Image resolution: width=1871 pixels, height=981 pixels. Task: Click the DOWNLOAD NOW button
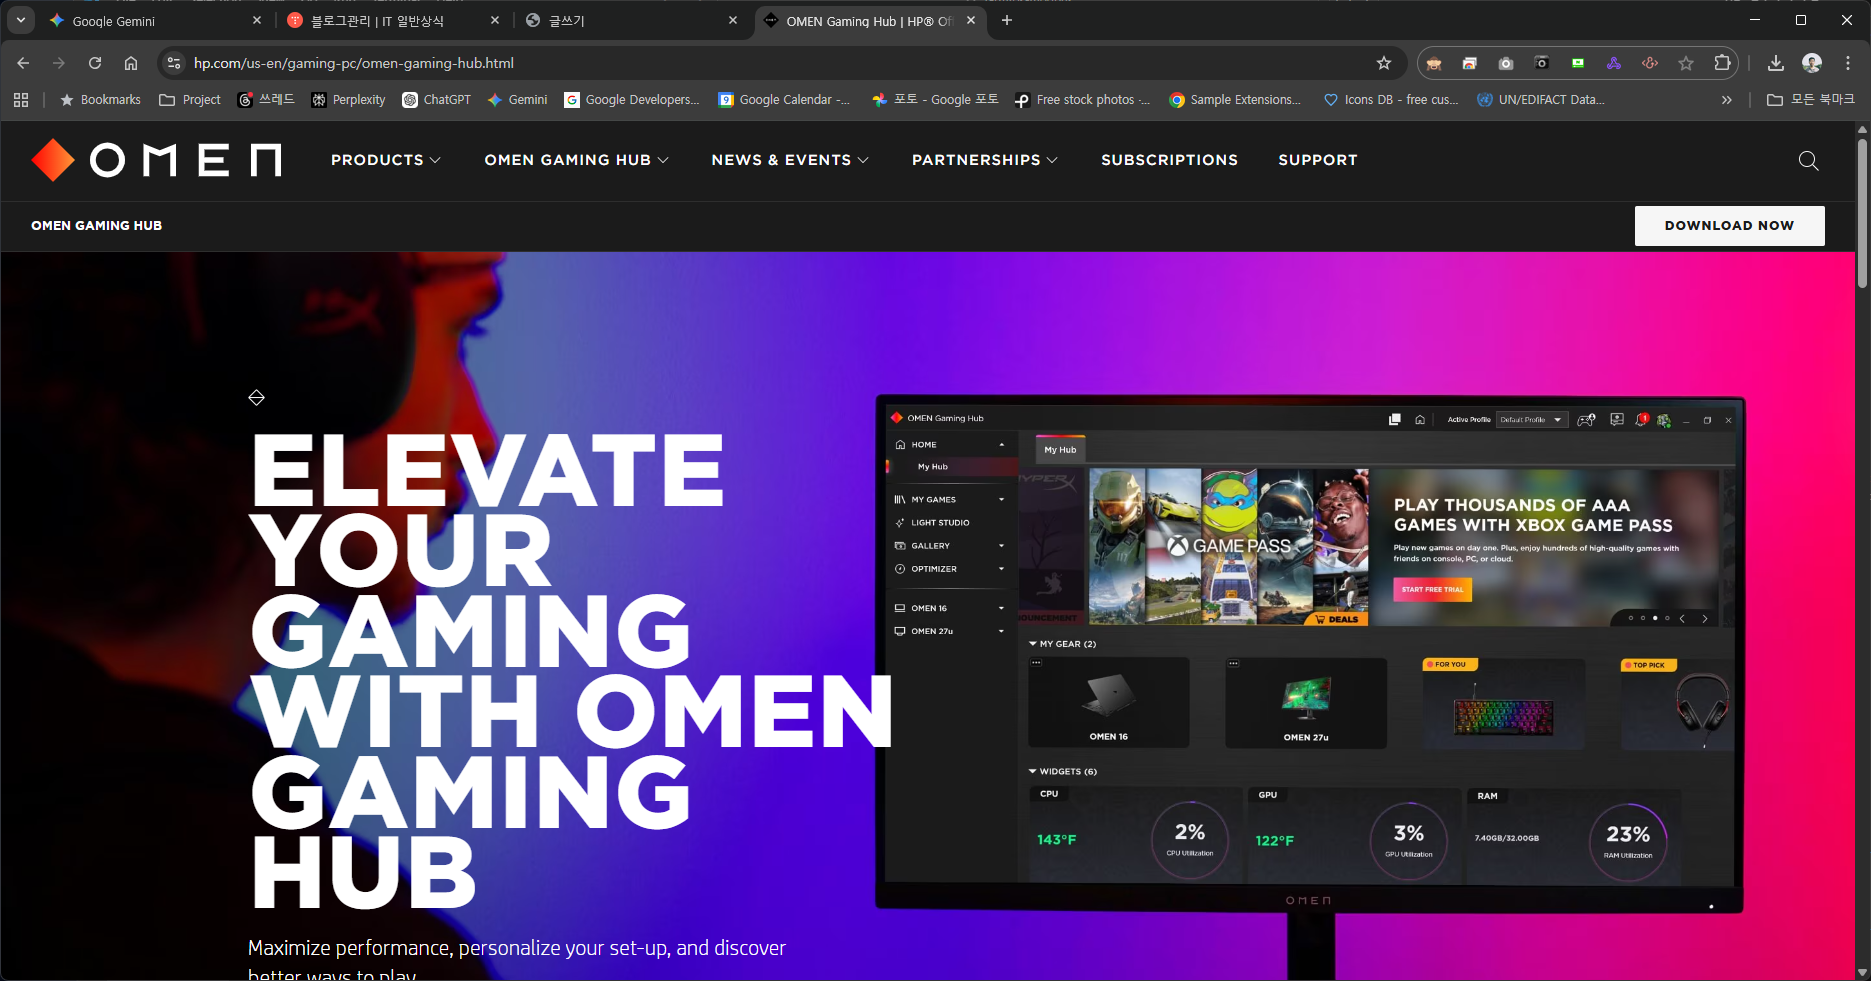pyautogui.click(x=1729, y=226)
